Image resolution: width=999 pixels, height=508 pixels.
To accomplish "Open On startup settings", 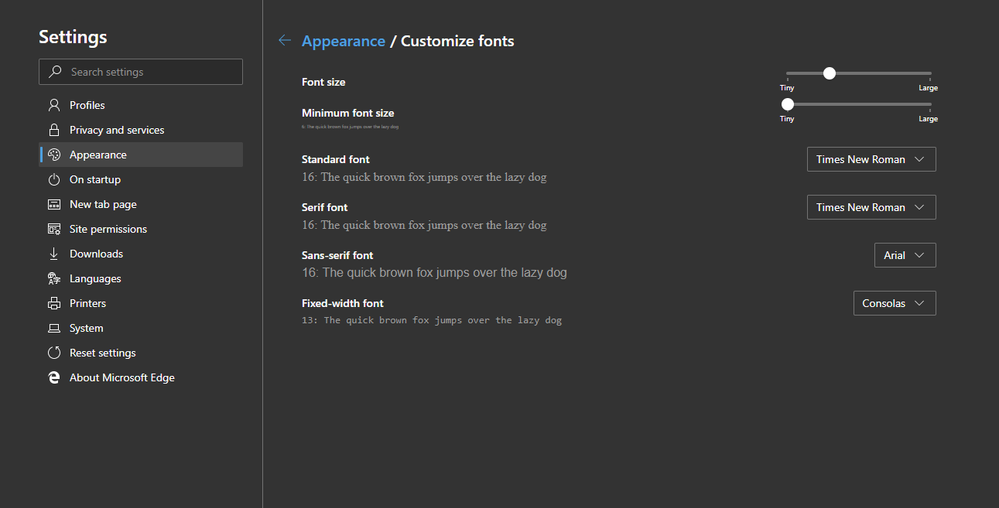I will pyautogui.click(x=141, y=180).
